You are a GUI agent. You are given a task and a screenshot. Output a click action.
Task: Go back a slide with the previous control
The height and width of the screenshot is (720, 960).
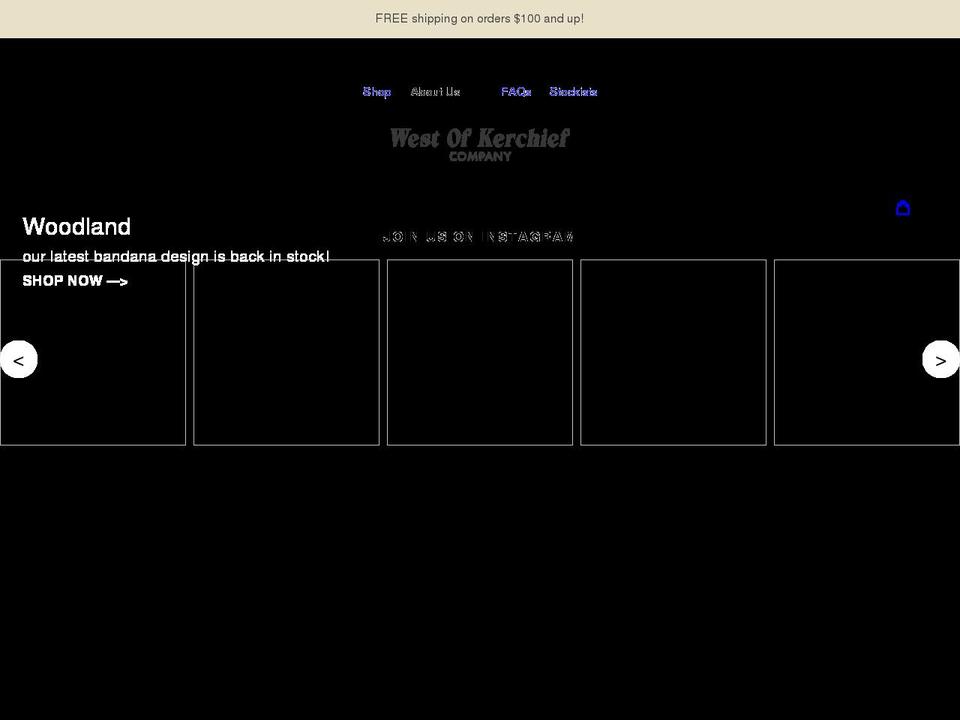(18, 359)
